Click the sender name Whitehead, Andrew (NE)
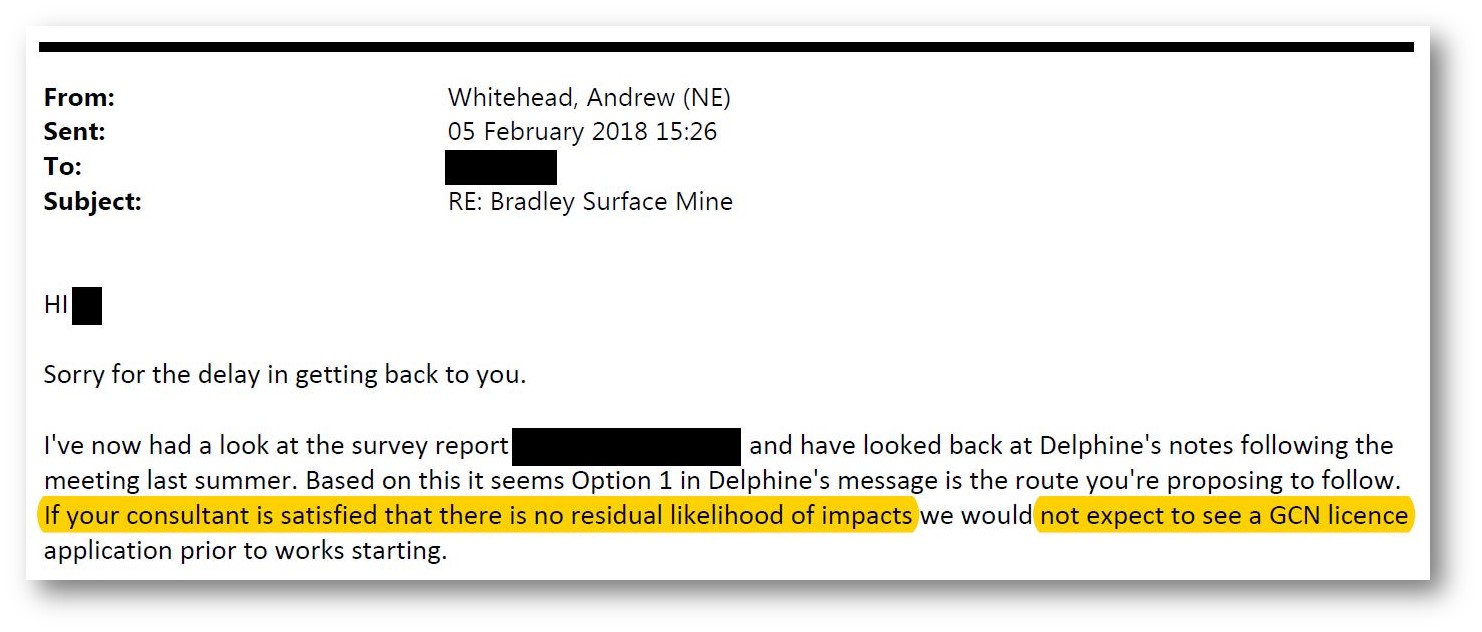 (x=589, y=98)
